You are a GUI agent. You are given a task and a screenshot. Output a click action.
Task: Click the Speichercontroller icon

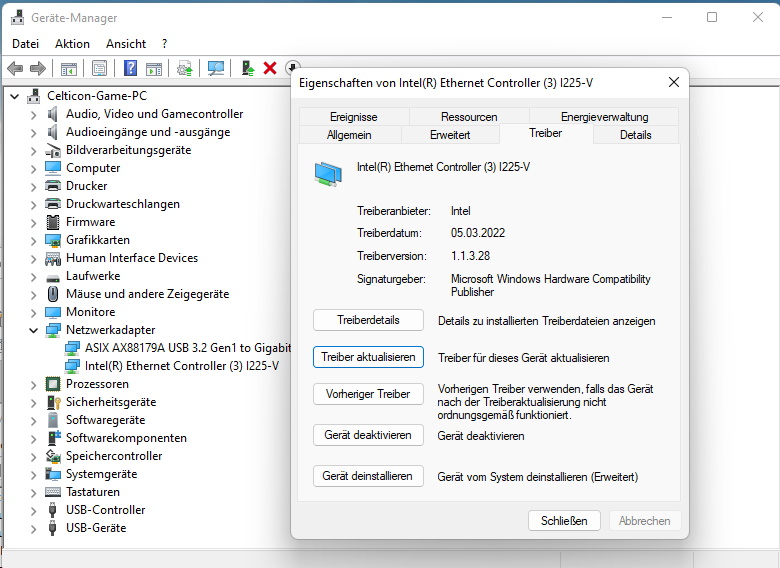[x=53, y=456]
